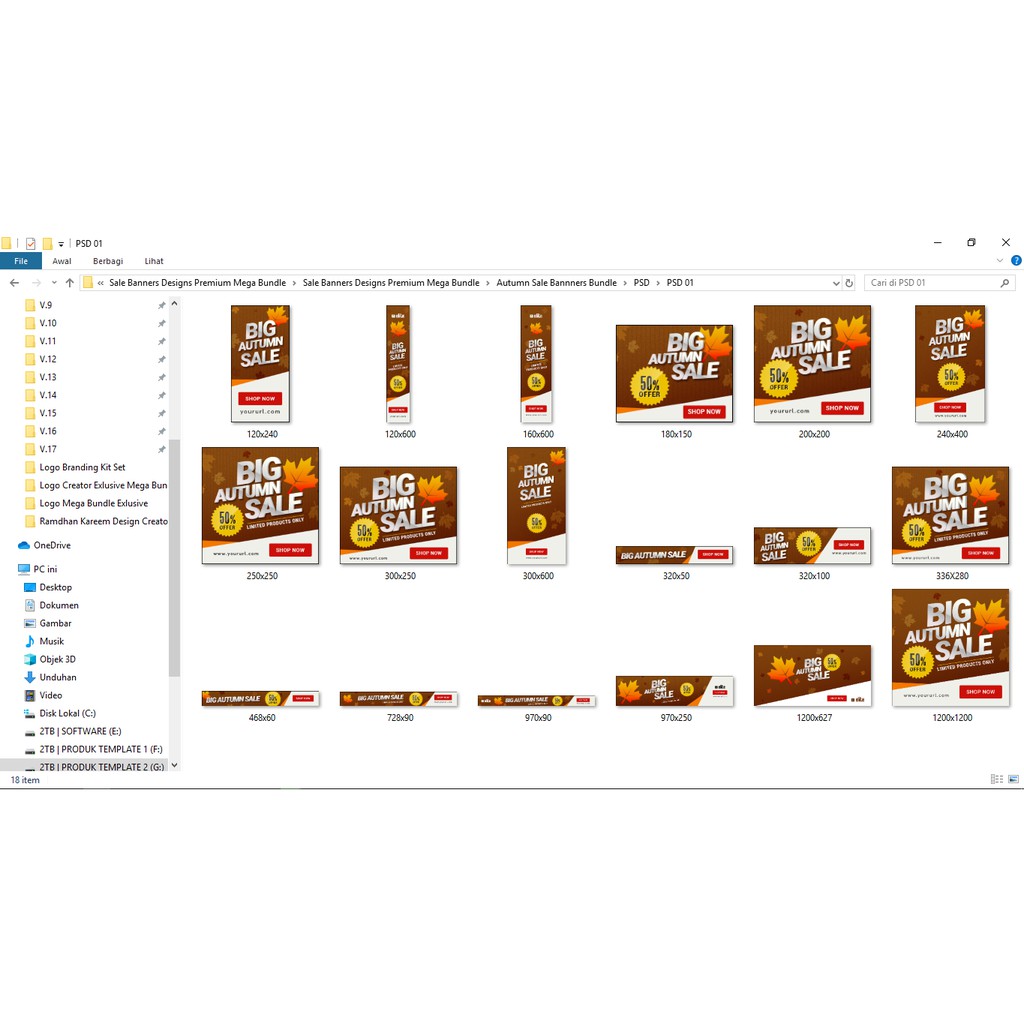Select V.13 pinned folder
The width and height of the screenshot is (1024, 1024).
[x=48, y=377]
